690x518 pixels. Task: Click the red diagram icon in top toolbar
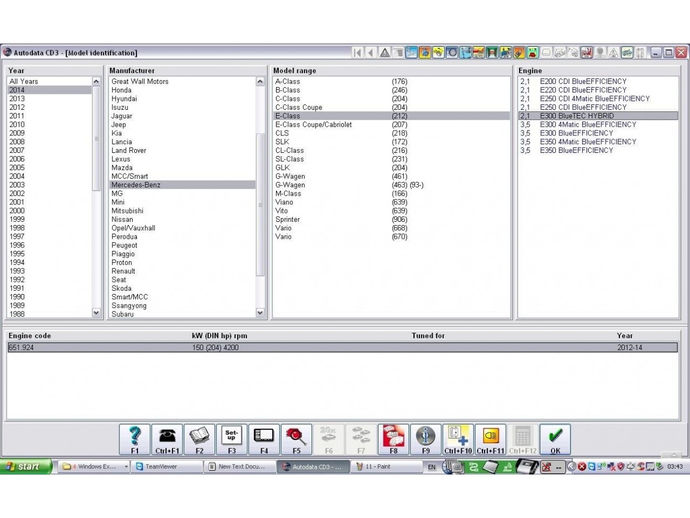click(x=586, y=53)
